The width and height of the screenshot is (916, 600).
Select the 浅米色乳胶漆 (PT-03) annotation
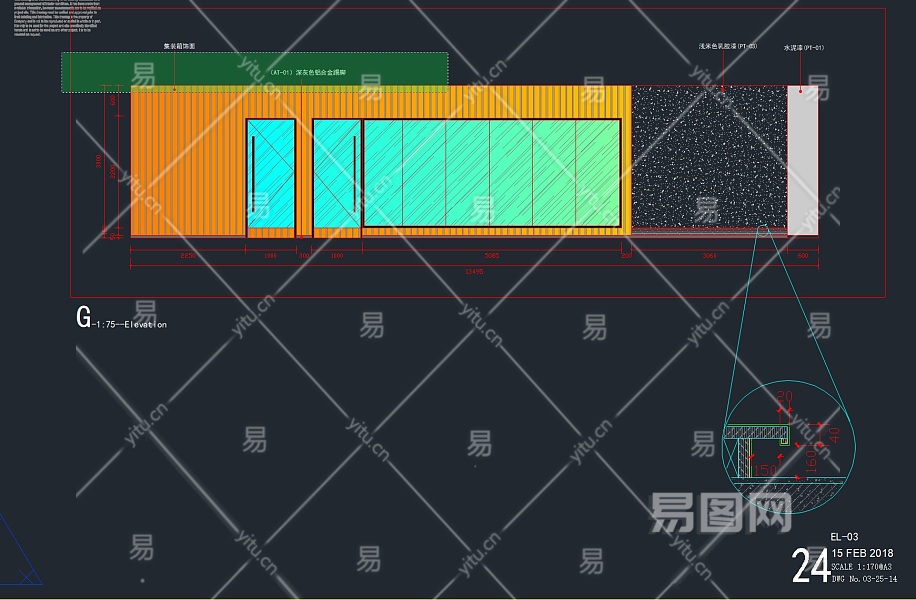727,46
